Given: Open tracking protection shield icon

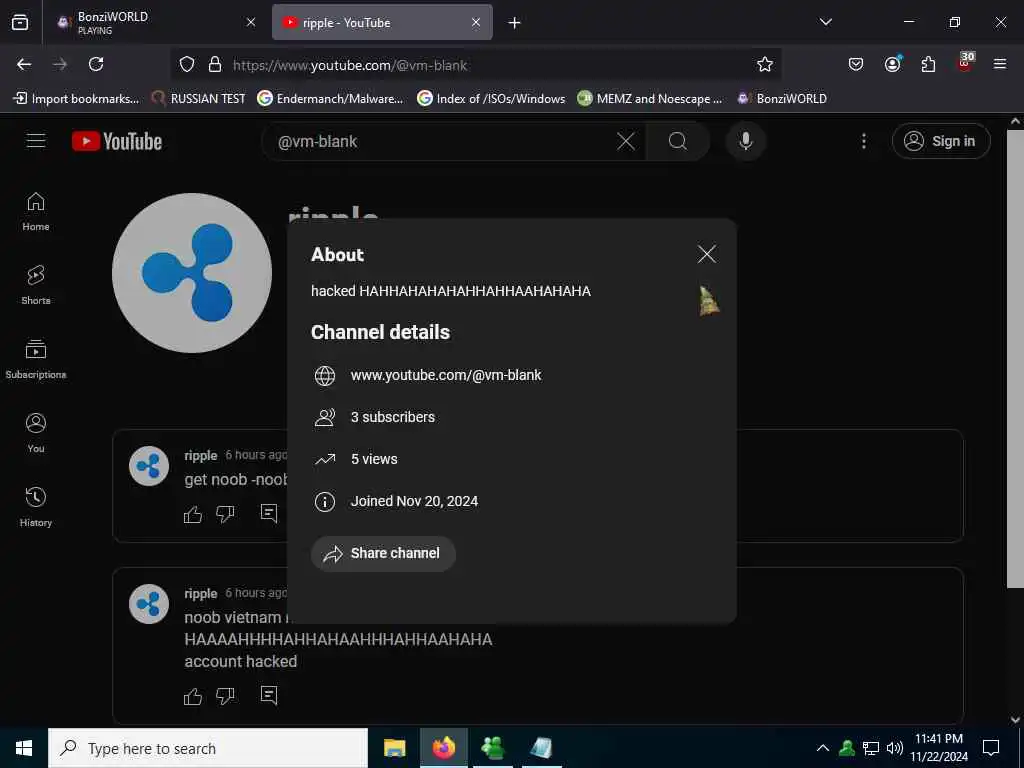Looking at the screenshot, I should (187, 65).
